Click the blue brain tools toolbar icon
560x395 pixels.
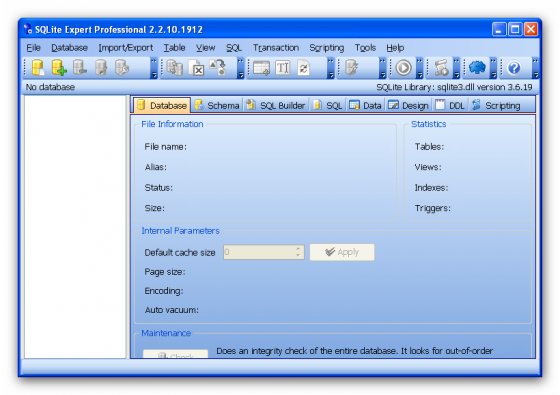click(477, 68)
